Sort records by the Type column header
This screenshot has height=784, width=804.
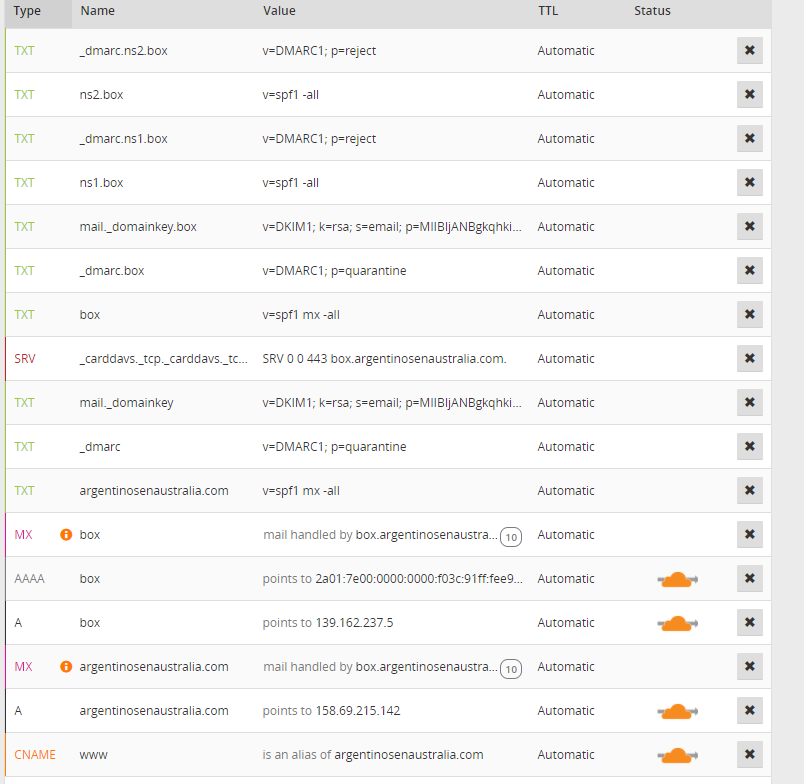click(x=27, y=11)
